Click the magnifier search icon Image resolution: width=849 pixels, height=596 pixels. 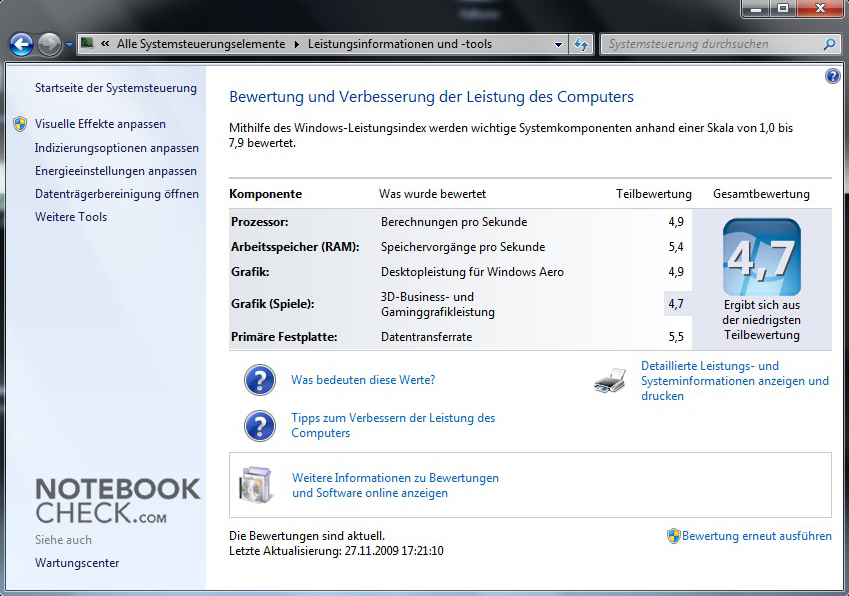[830, 44]
